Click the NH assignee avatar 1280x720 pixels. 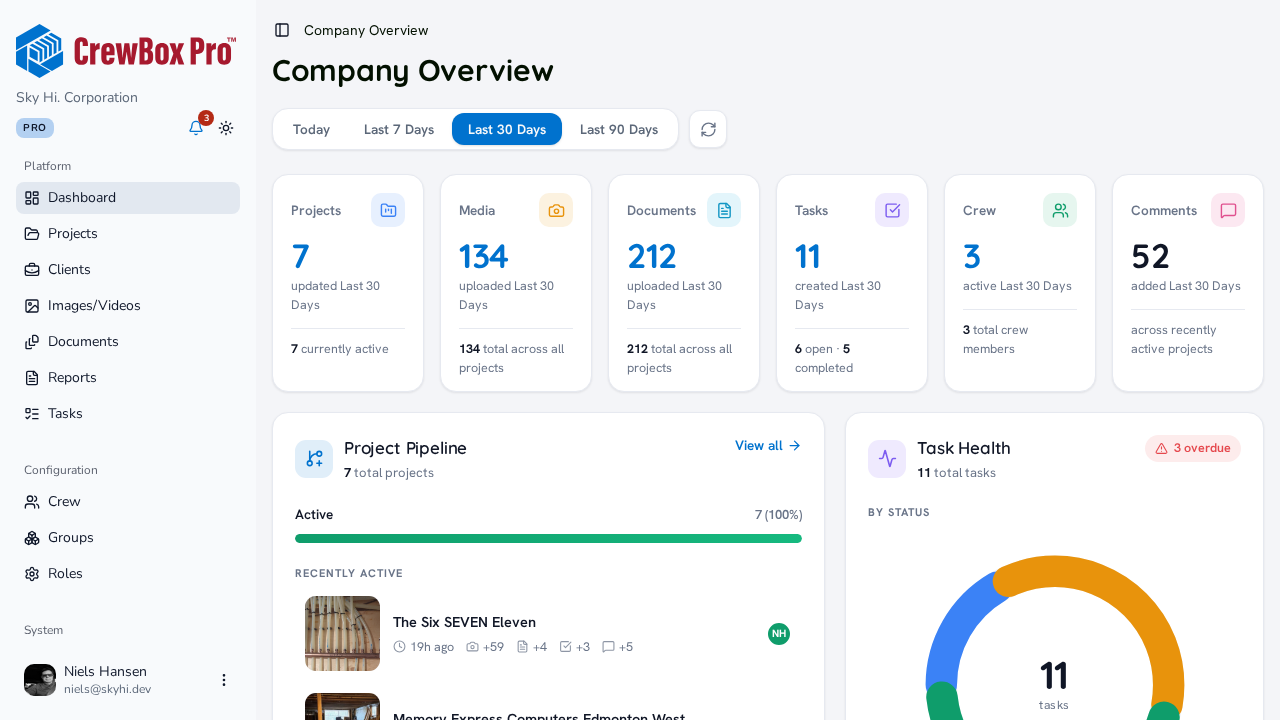[779, 633]
